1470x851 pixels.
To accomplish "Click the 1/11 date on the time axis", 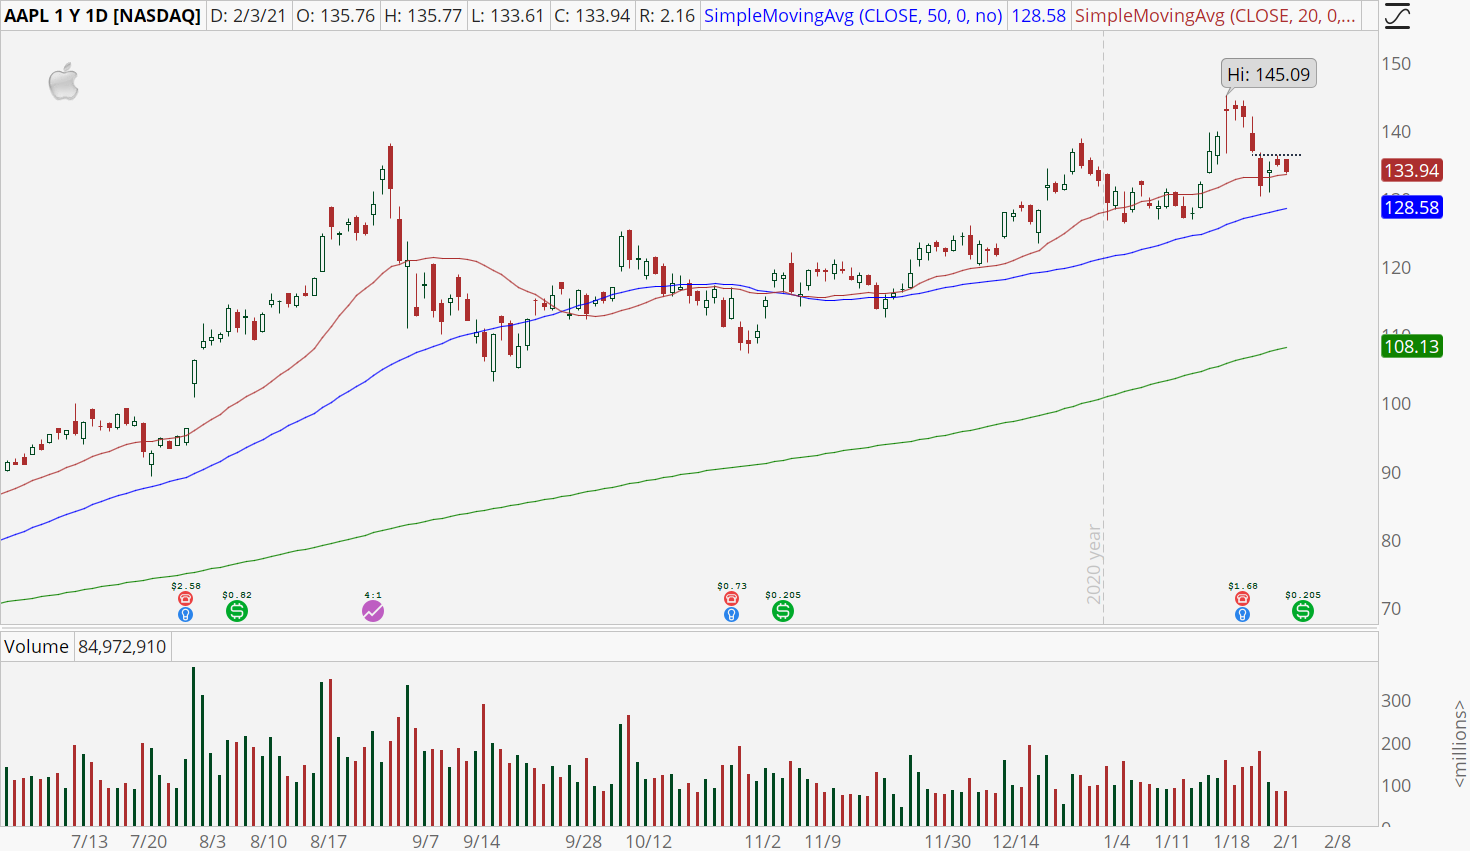I will [1172, 841].
